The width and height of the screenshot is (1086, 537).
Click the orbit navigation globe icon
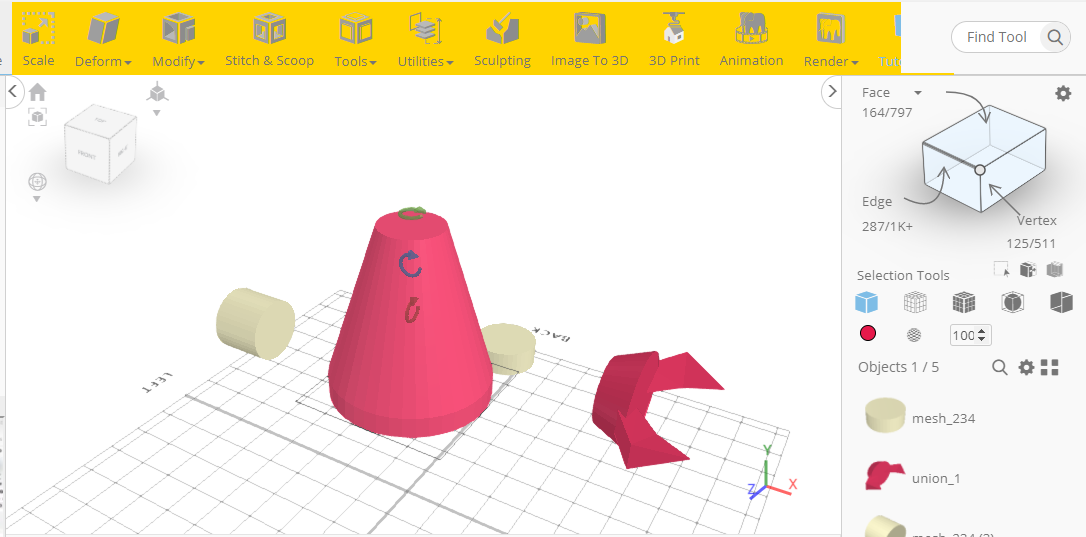coord(37,182)
